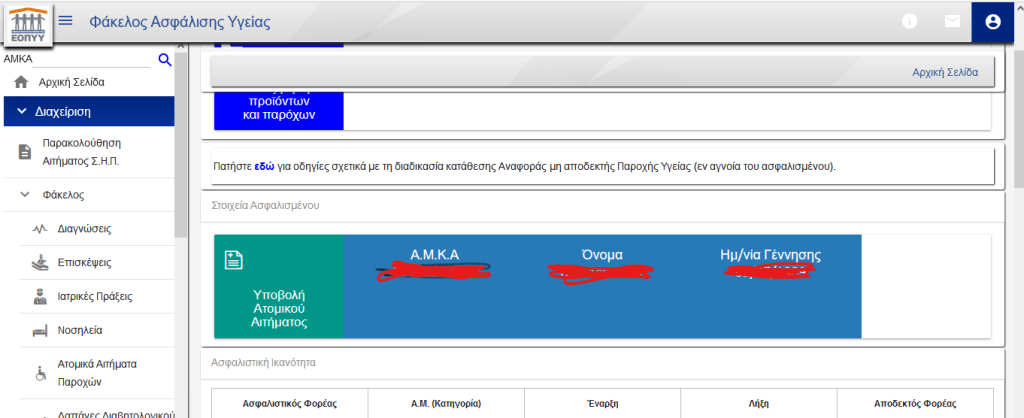Click the blue προϊόντων και παρόχων tile
The height and width of the screenshot is (418, 1024).
[x=279, y=109]
